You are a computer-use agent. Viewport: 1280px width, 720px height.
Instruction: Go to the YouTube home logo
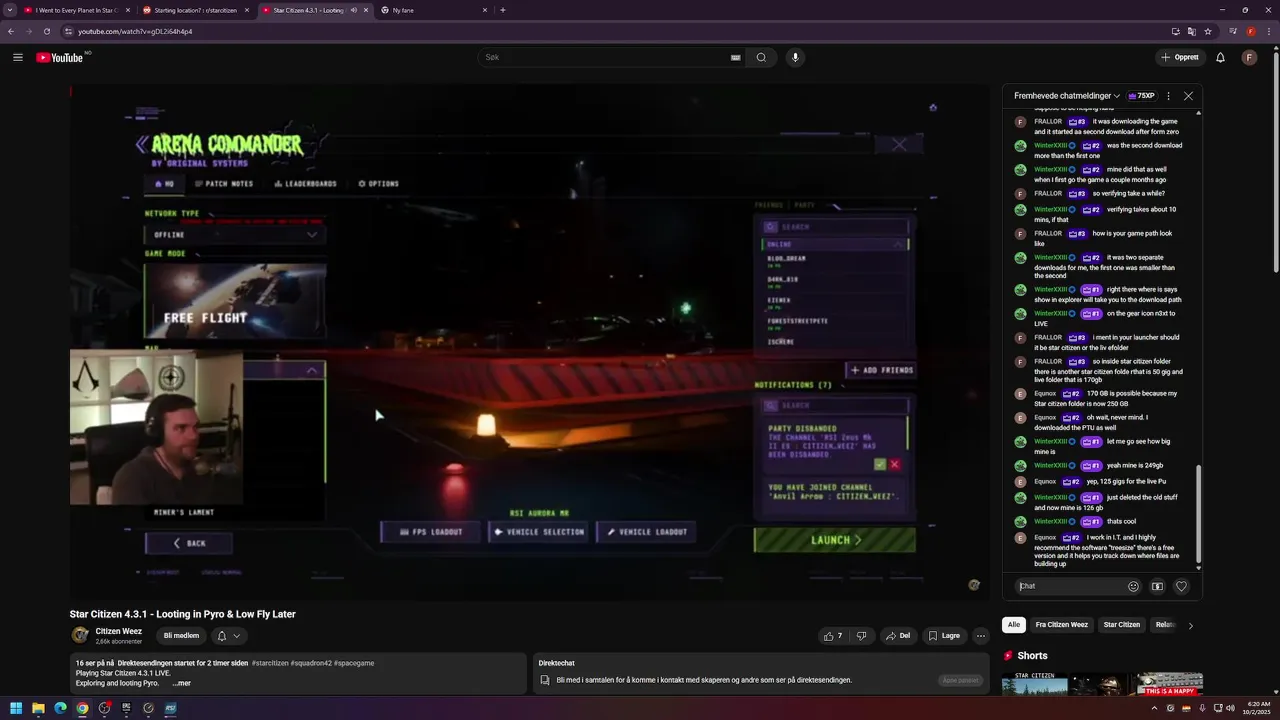60,57
